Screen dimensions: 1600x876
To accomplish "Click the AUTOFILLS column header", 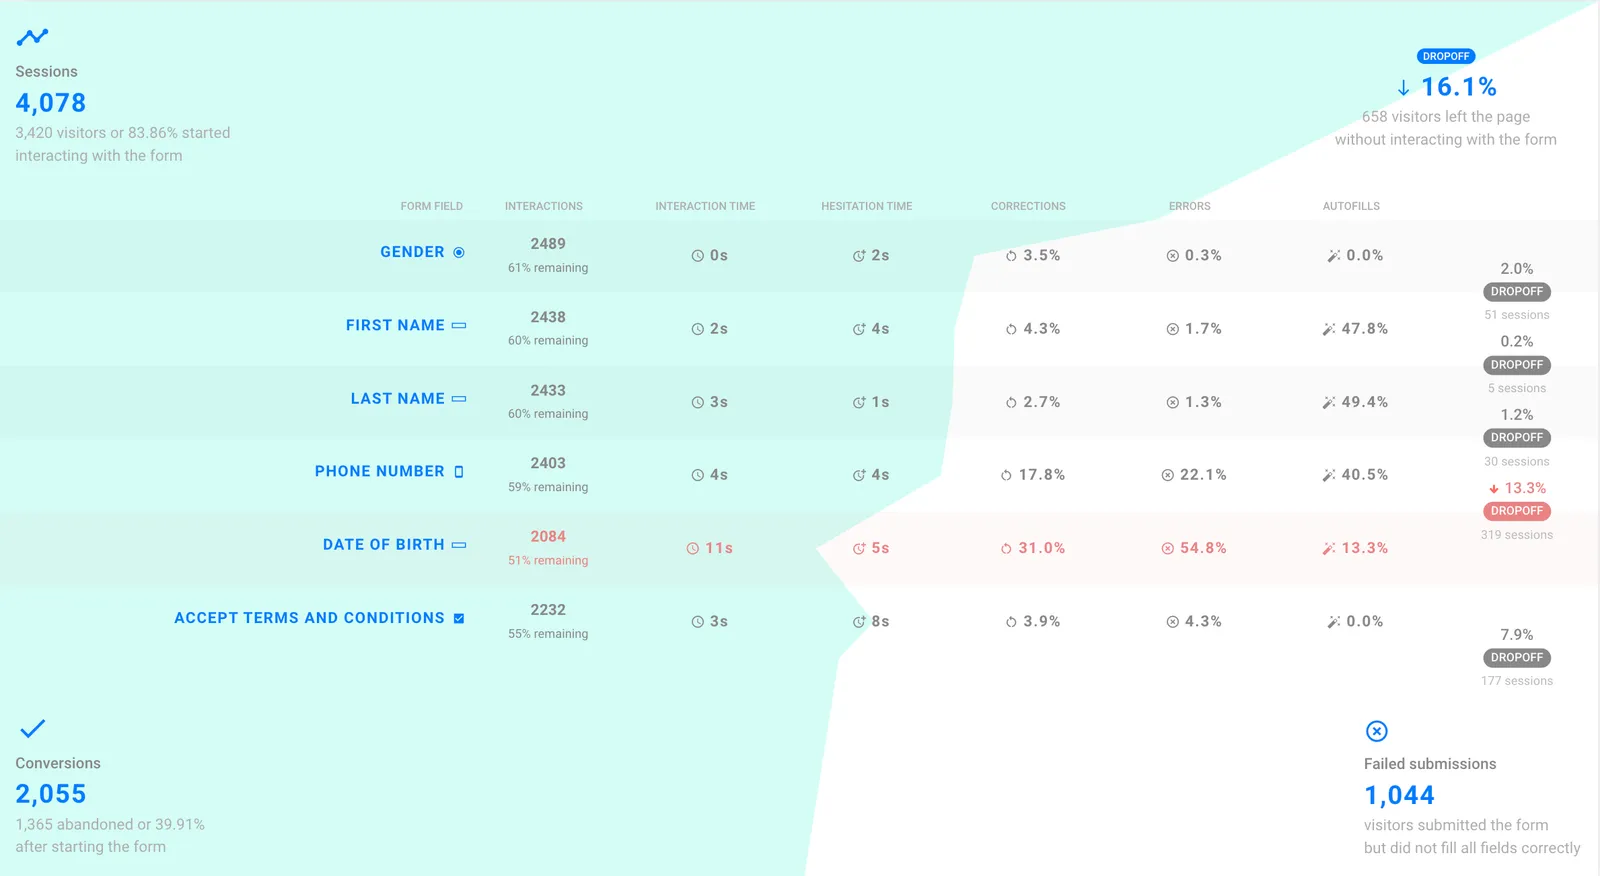I will [1351, 206].
